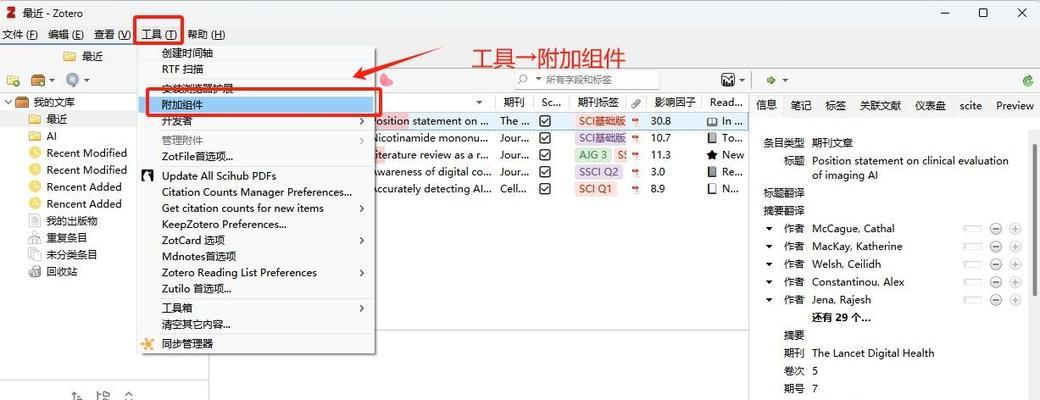The image size is (1040, 400).
Task: Switch name field mode for Welsh, Ceilidh
Action: point(972,264)
